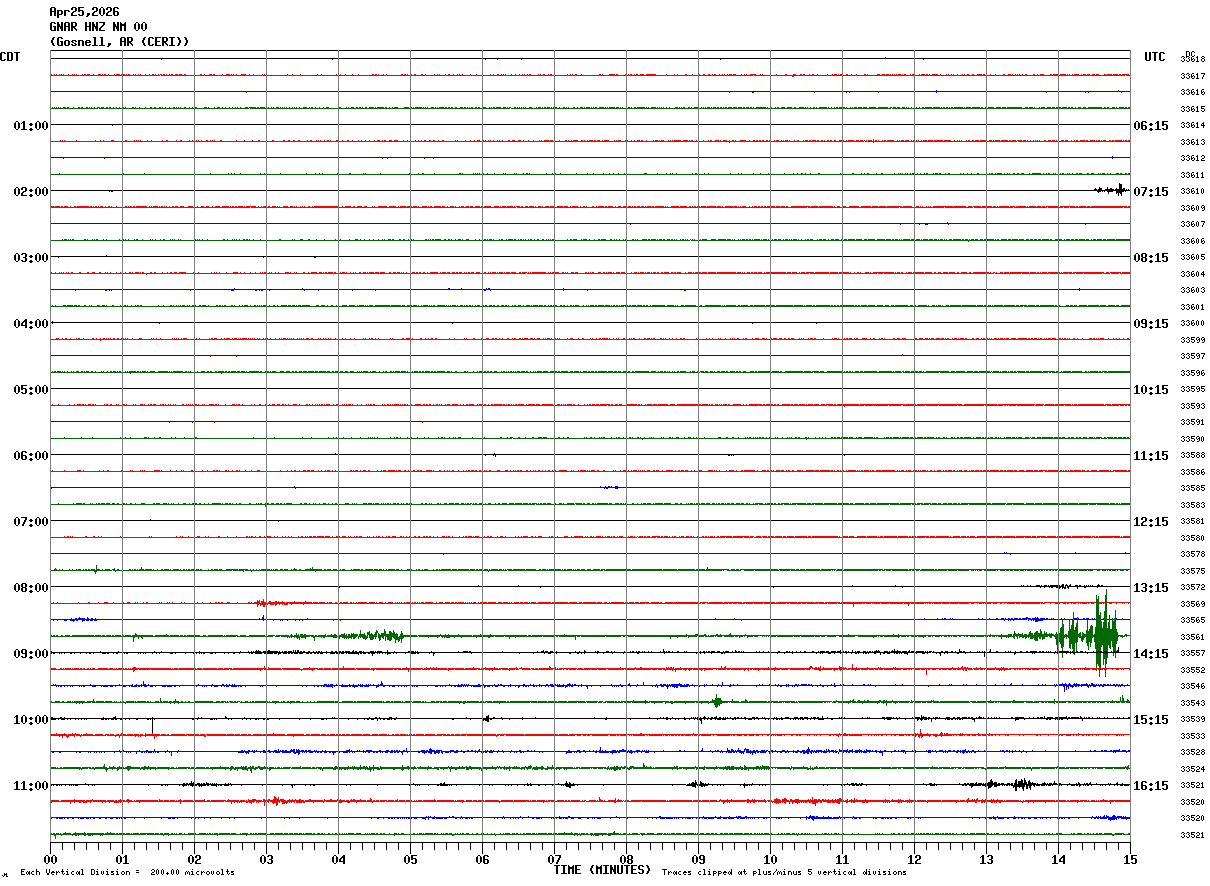Click the black burst ending the 02:00 trace

[1111, 189]
